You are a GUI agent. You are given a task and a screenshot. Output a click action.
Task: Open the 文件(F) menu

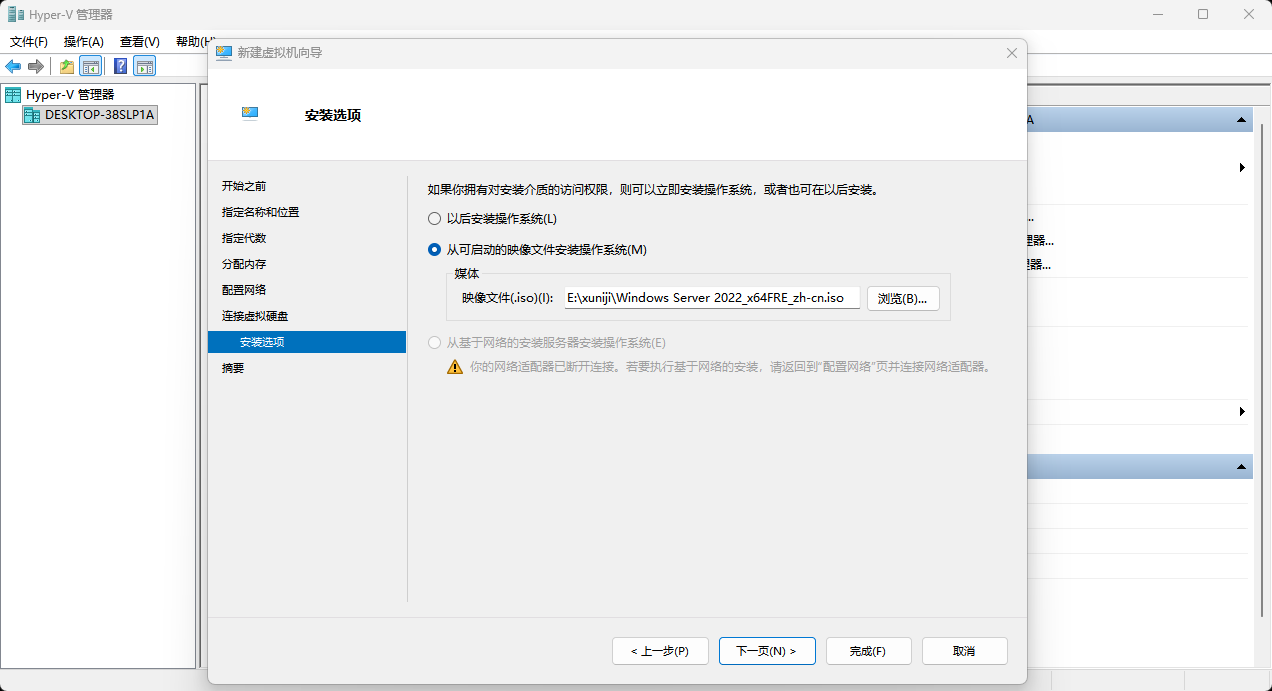point(29,42)
